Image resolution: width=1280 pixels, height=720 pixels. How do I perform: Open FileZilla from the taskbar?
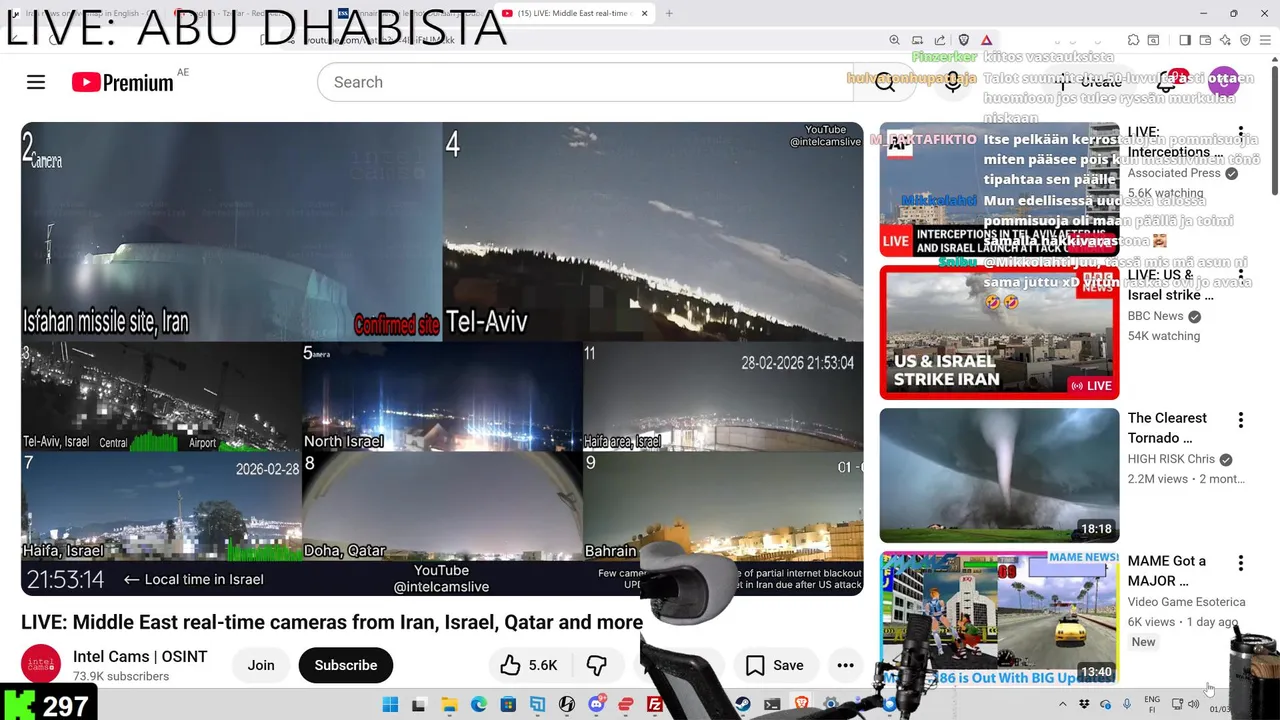click(x=655, y=704)
